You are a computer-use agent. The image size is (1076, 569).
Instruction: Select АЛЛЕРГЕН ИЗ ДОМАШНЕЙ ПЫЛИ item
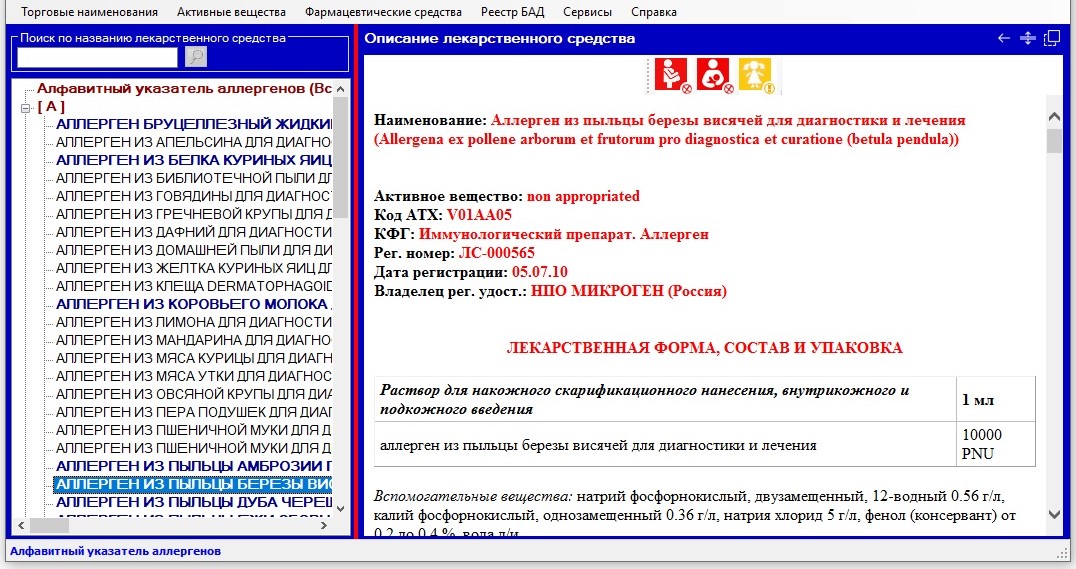194,250
